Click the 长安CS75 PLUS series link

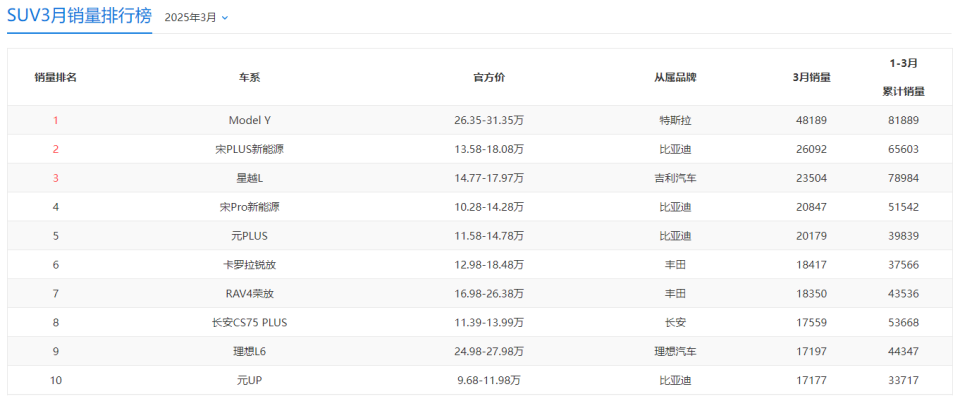tap(249, 323)
